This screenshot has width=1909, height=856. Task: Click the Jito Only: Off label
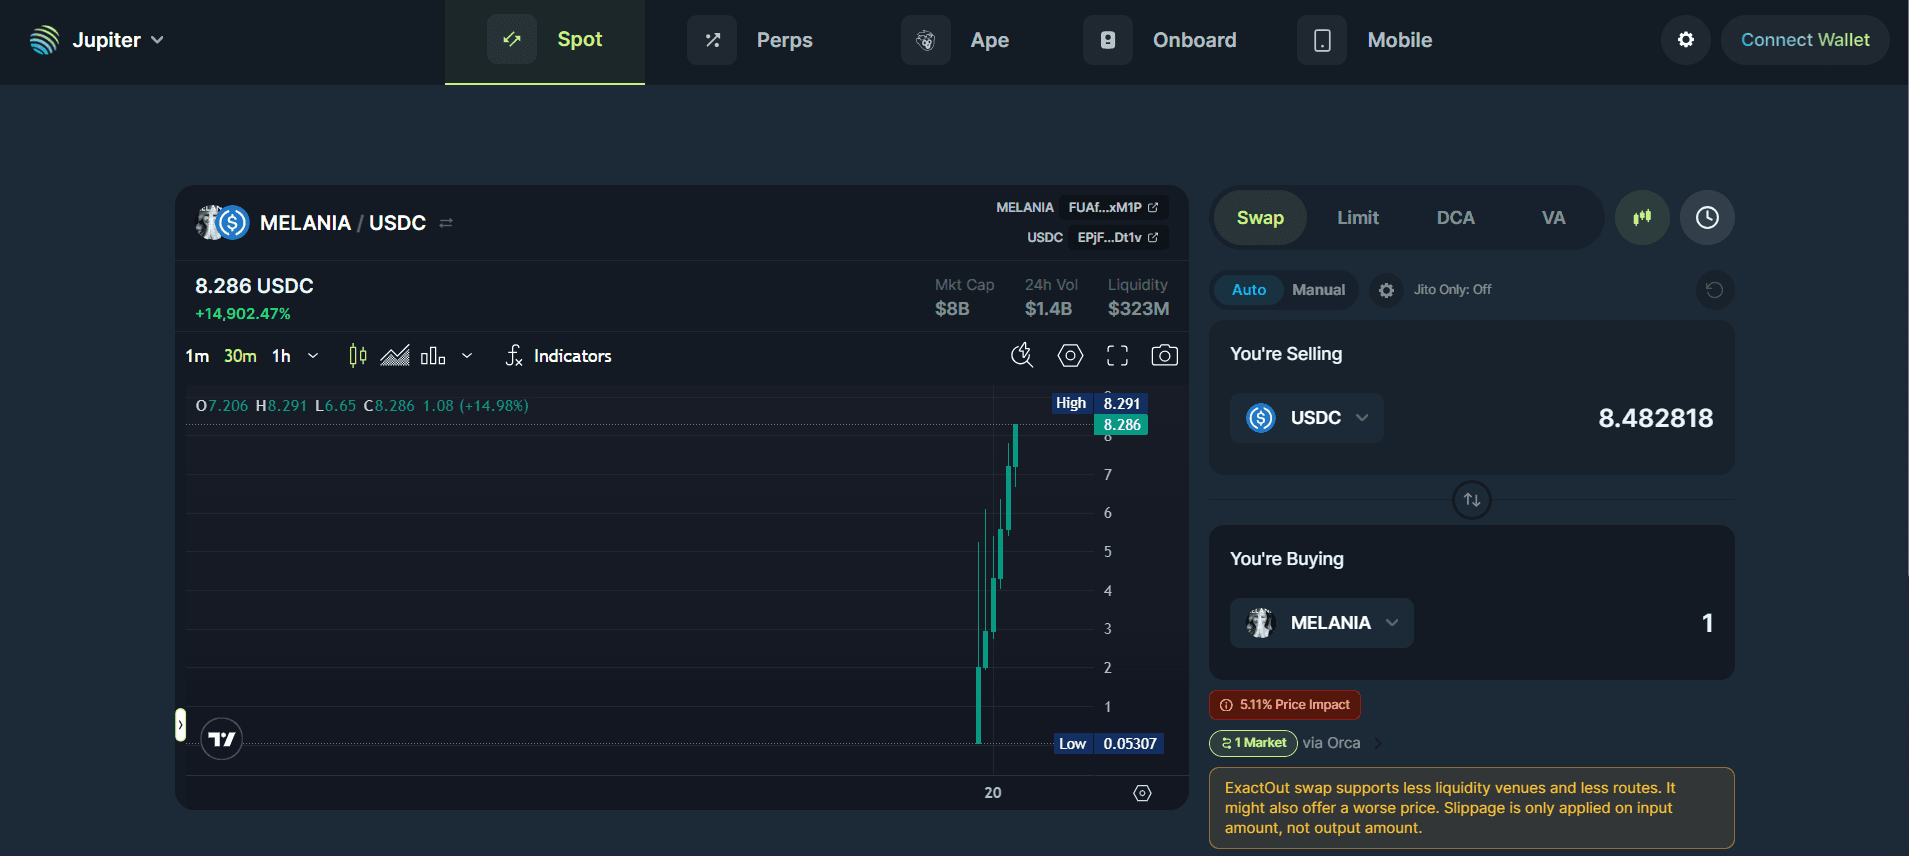coord(1452,290)
